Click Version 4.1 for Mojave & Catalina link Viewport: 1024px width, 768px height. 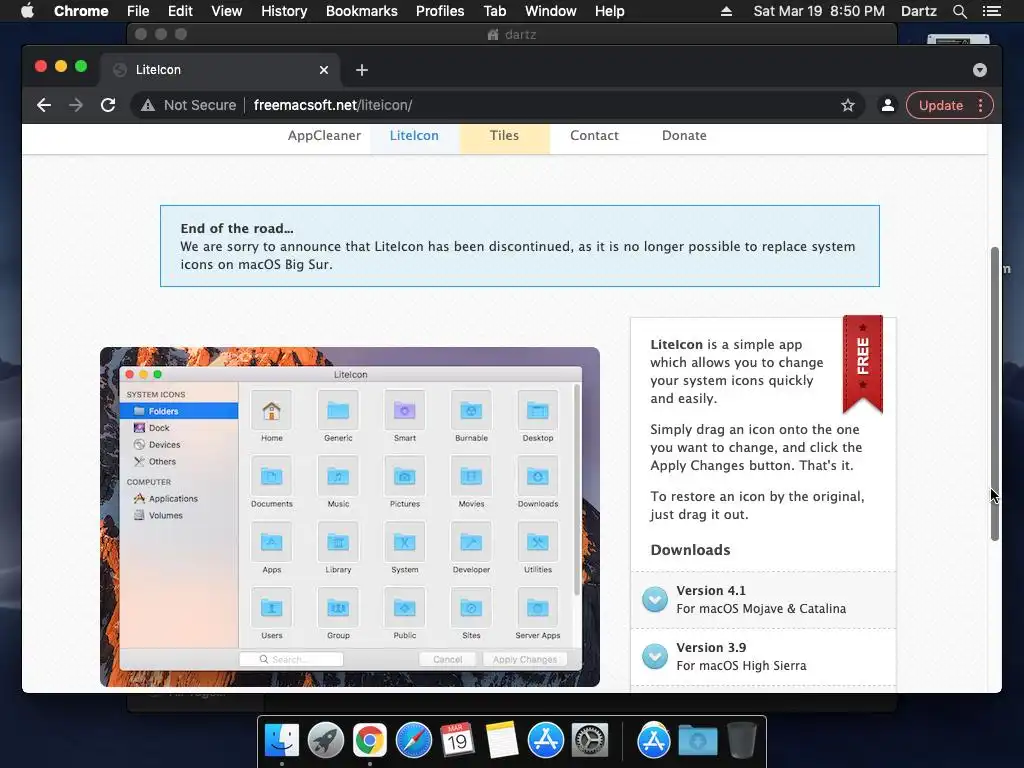tap(761, 600)
